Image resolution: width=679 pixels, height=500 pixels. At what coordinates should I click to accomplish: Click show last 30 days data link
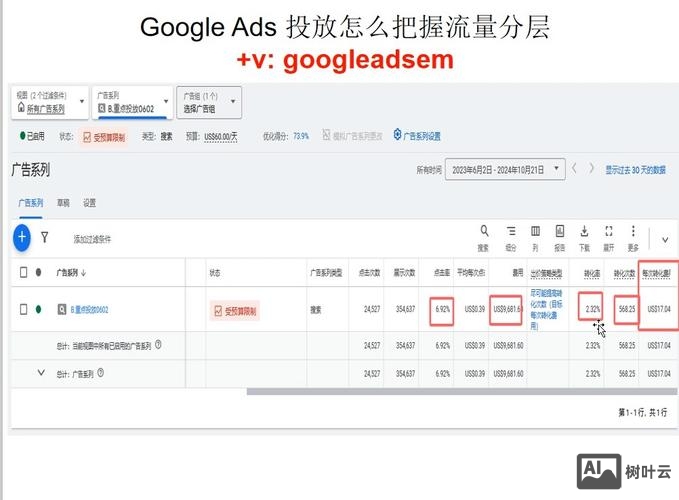635,170
